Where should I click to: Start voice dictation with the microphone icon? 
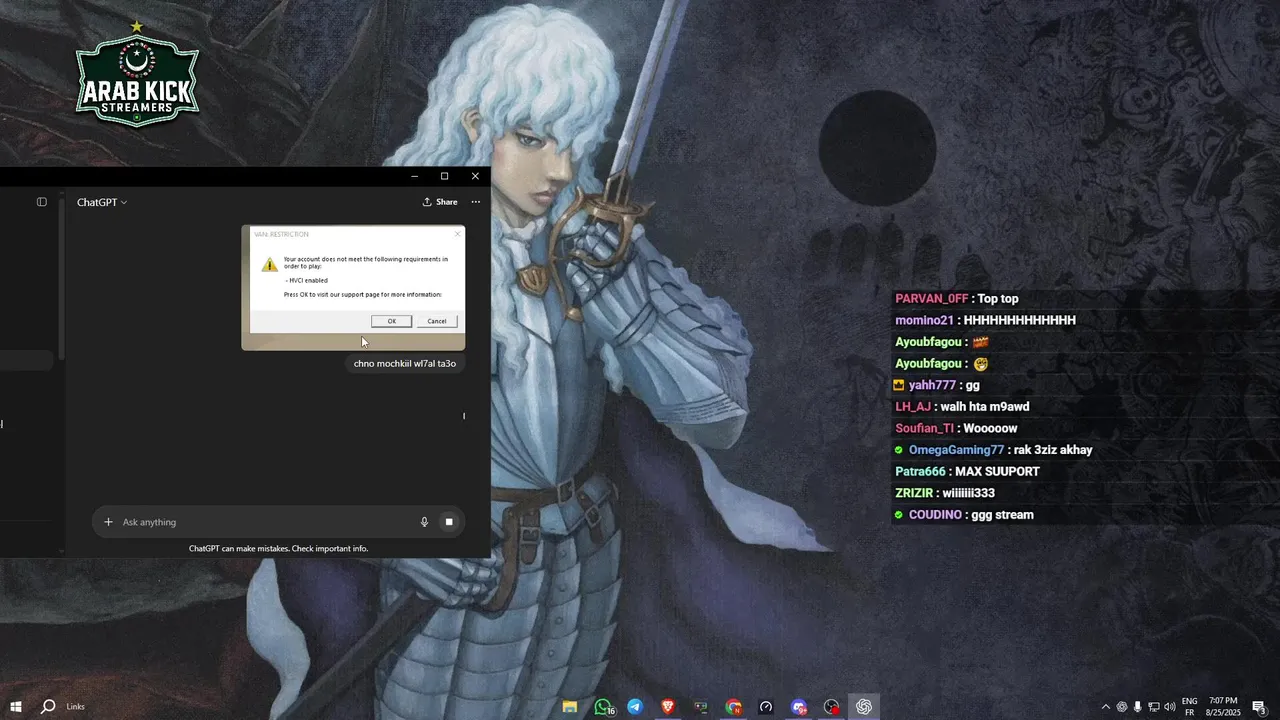(x=424, y=522)
